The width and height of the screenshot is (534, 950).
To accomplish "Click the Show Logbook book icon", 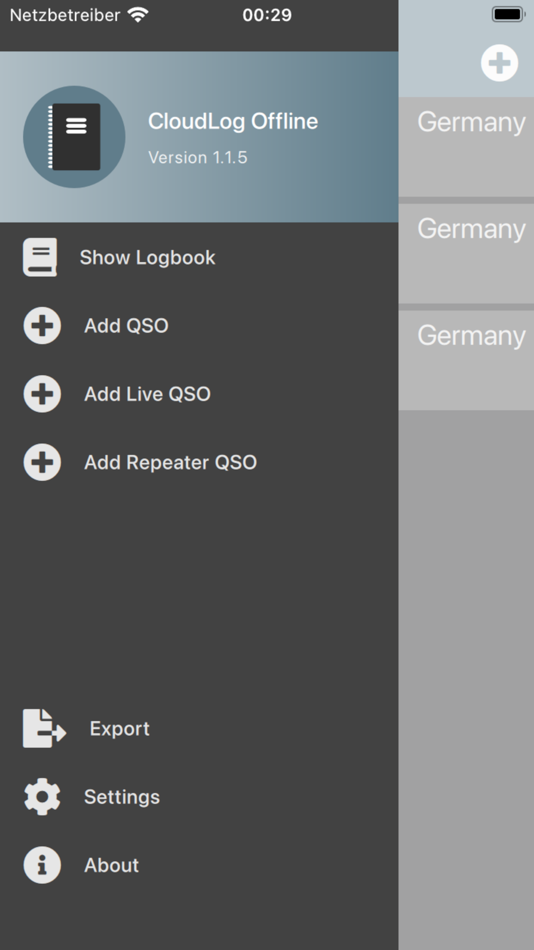I will (x=40, y=257).
